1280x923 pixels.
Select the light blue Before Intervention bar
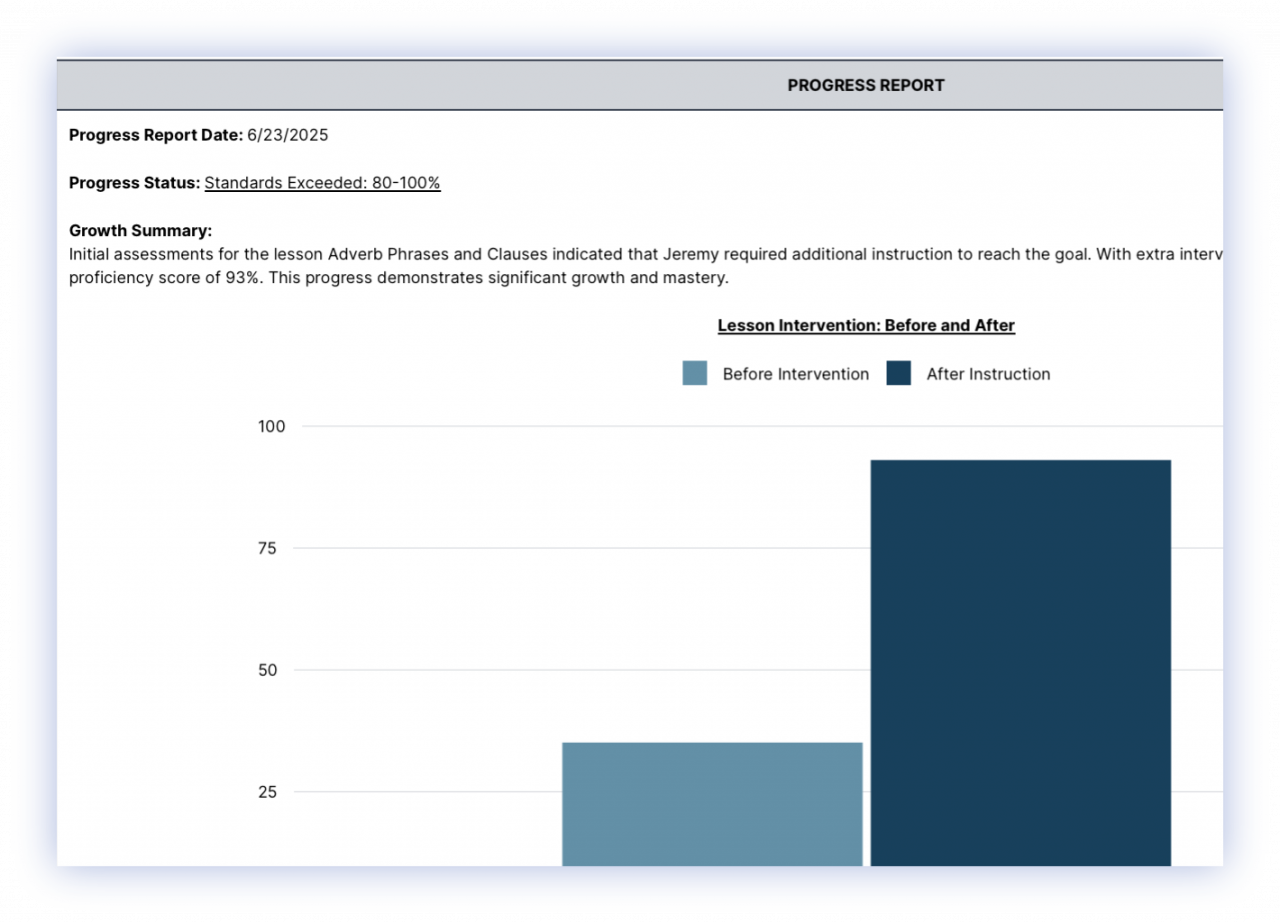click(x=712, y=803)
